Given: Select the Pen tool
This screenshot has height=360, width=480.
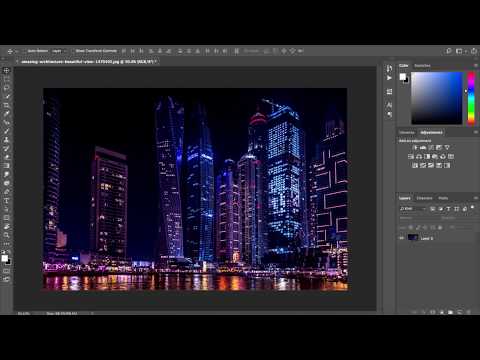Looking at the screenshot, I should (6, 192).
